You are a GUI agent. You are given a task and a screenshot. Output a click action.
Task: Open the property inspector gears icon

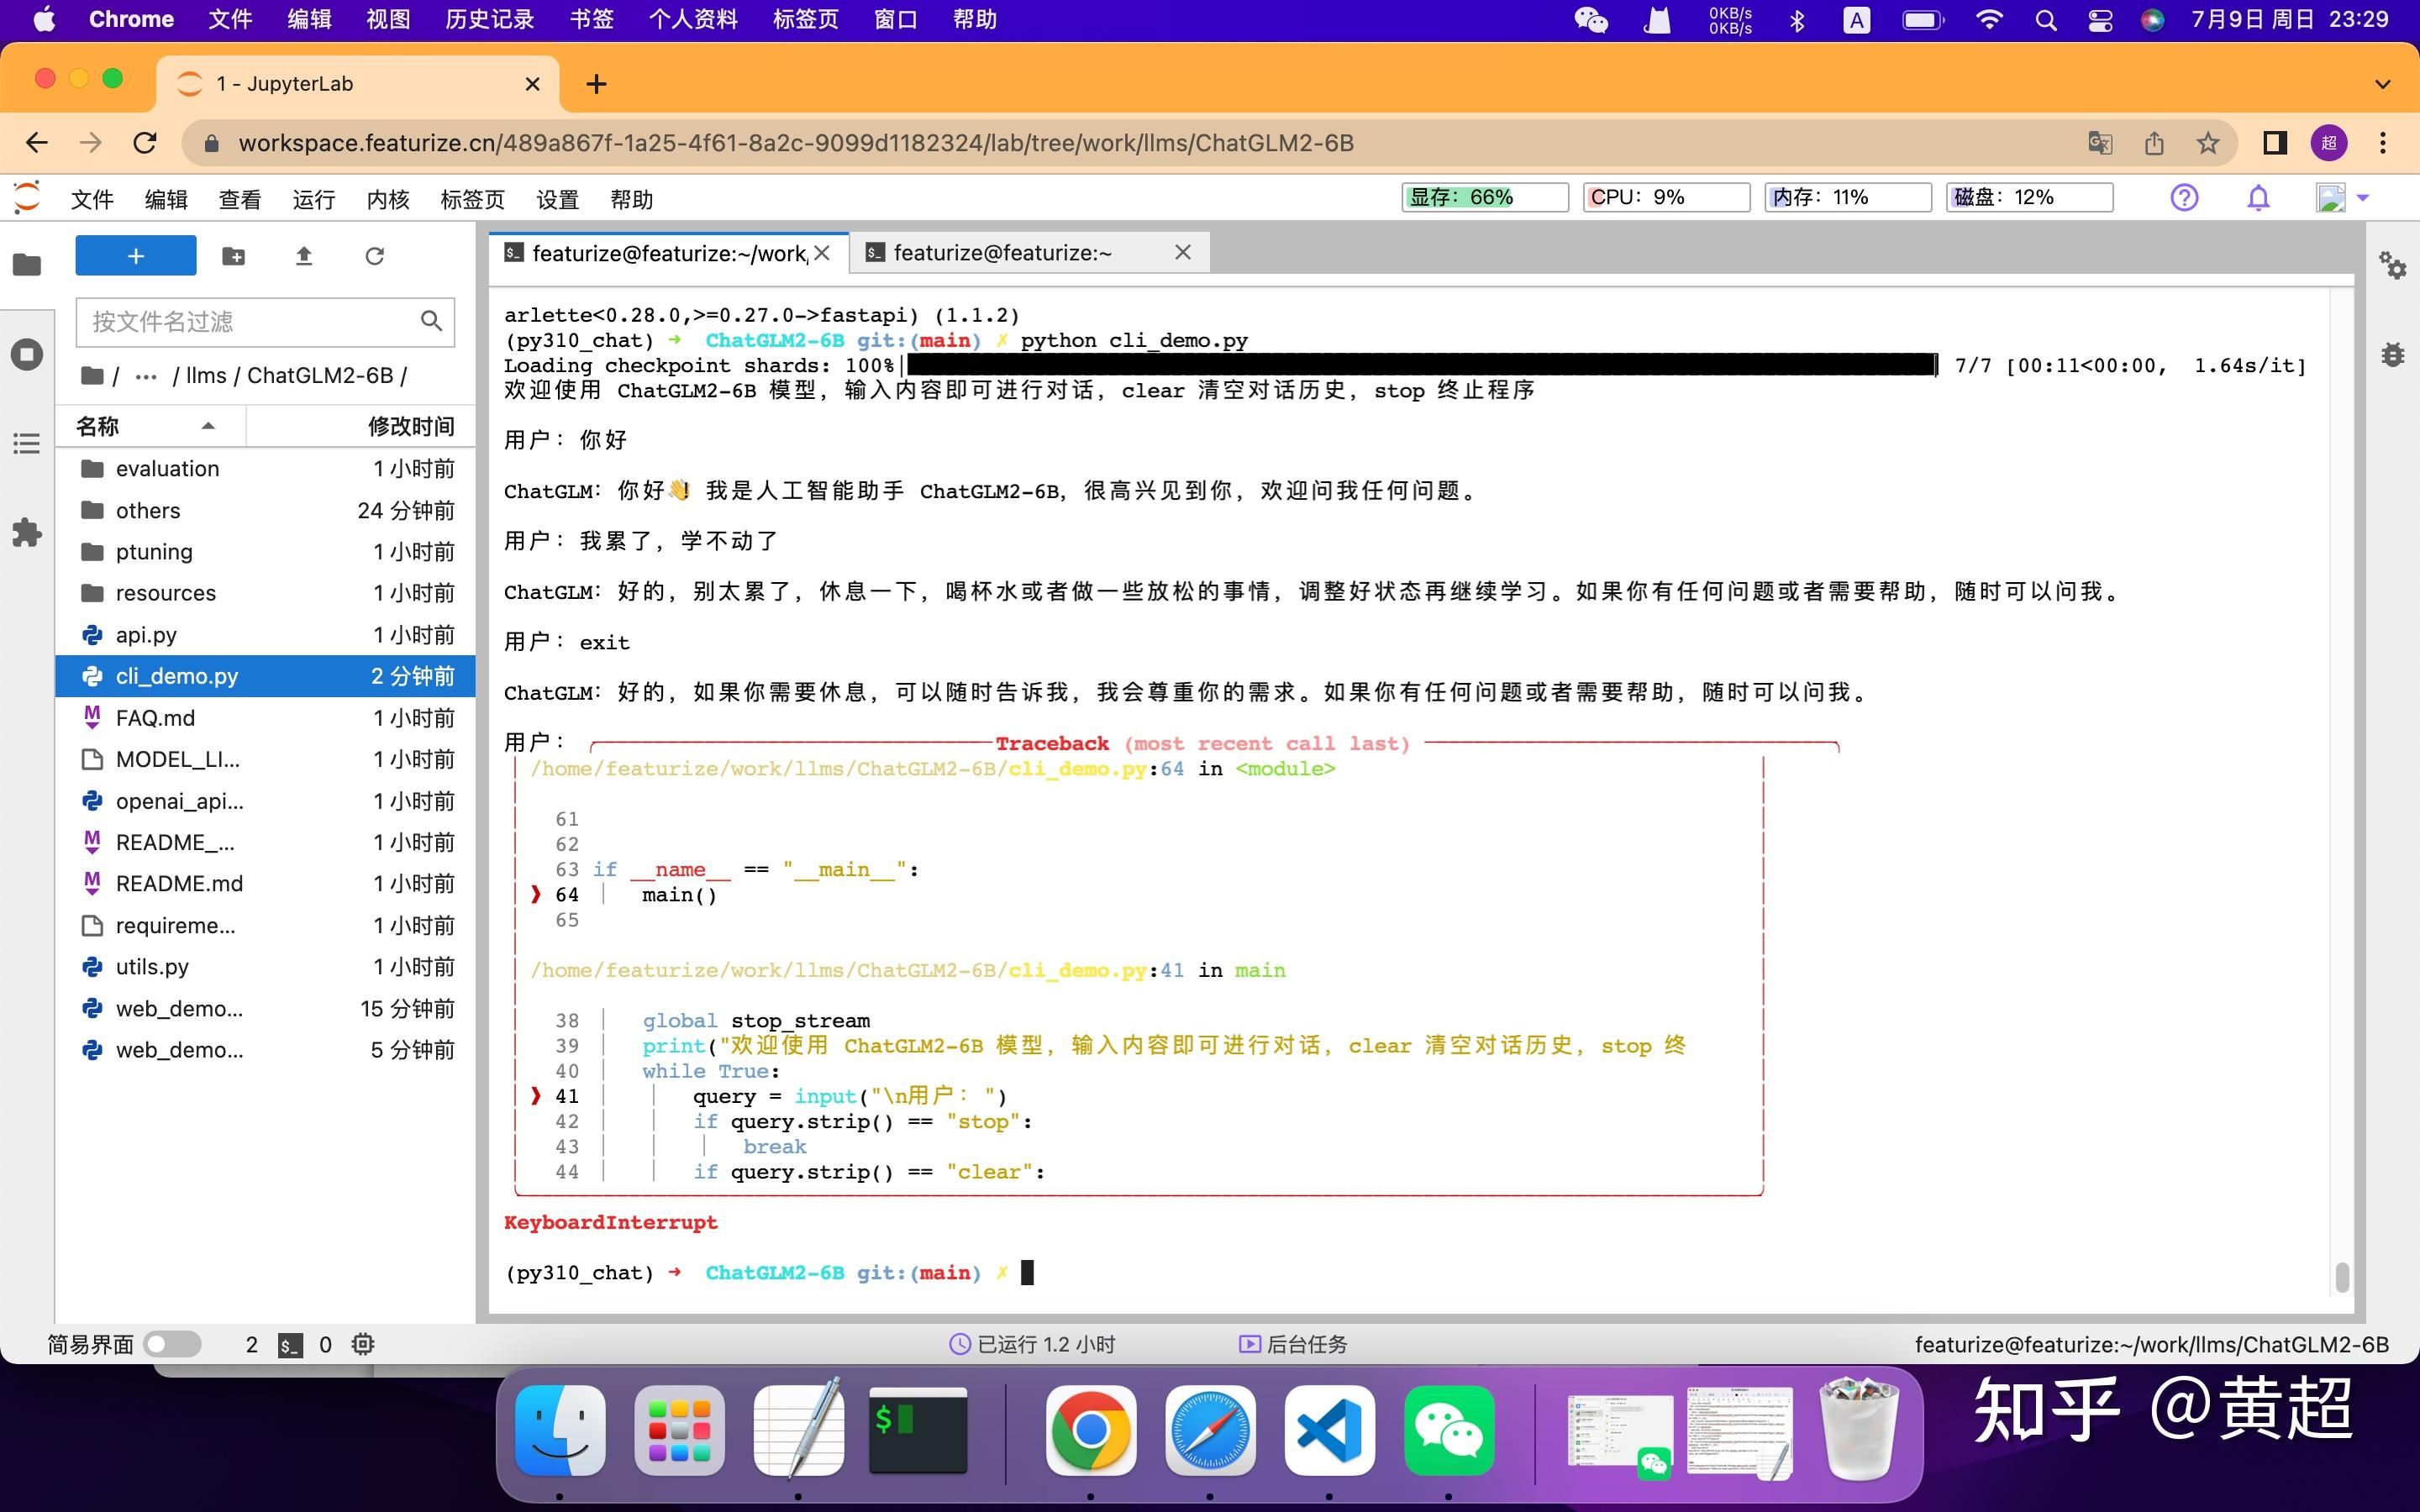pos(2393,265)
